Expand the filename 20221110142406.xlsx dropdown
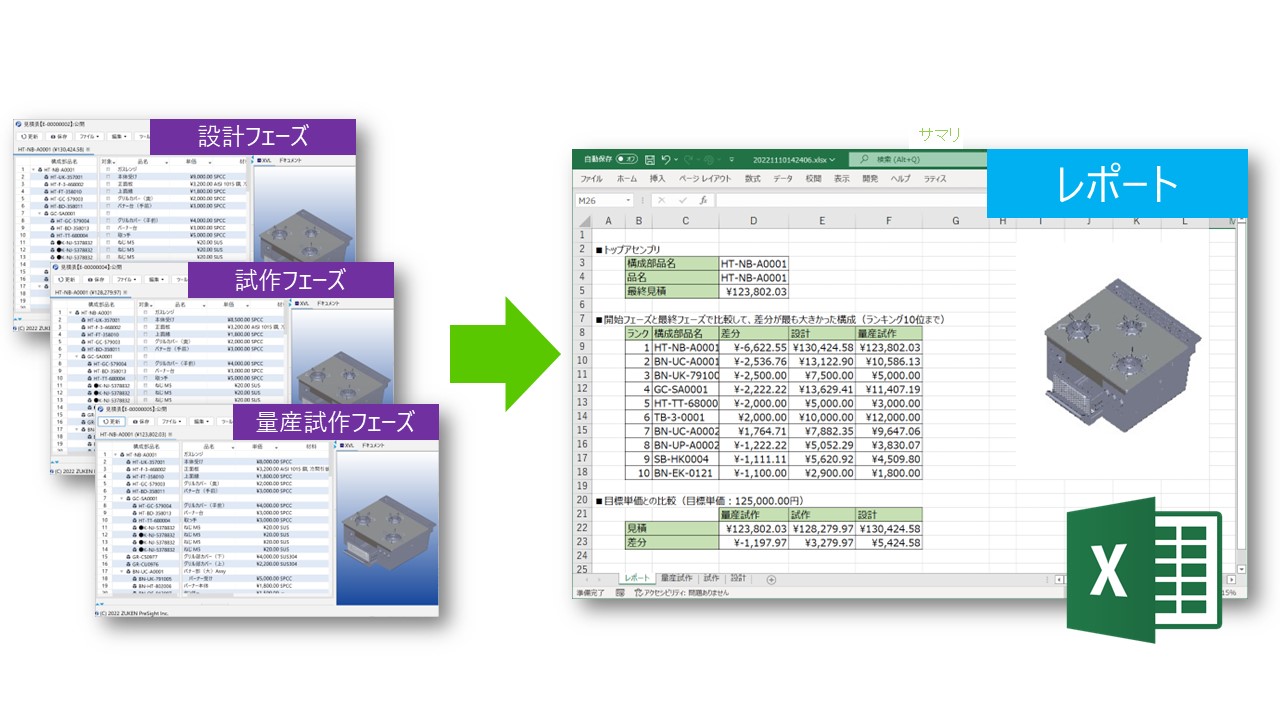Image resolution: width=1280 pixels, height=720 pixels. (832, 160)
